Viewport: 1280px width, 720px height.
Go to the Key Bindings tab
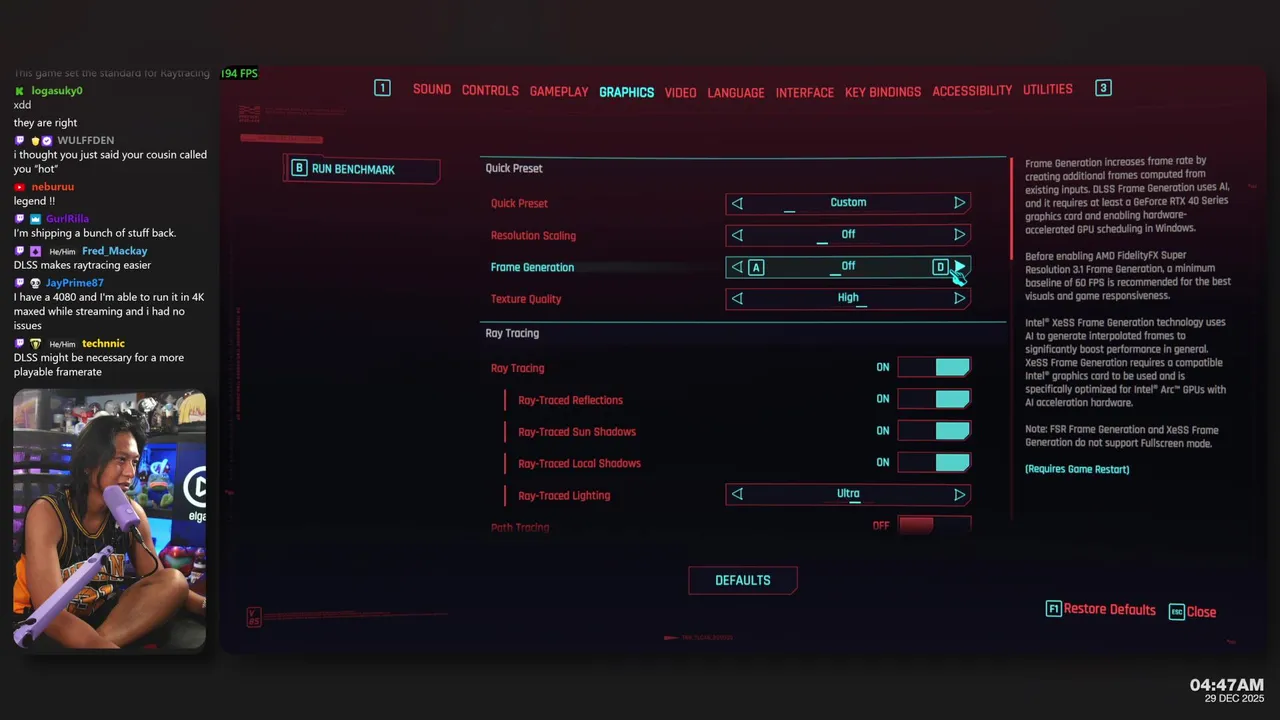tap(883, 92)
